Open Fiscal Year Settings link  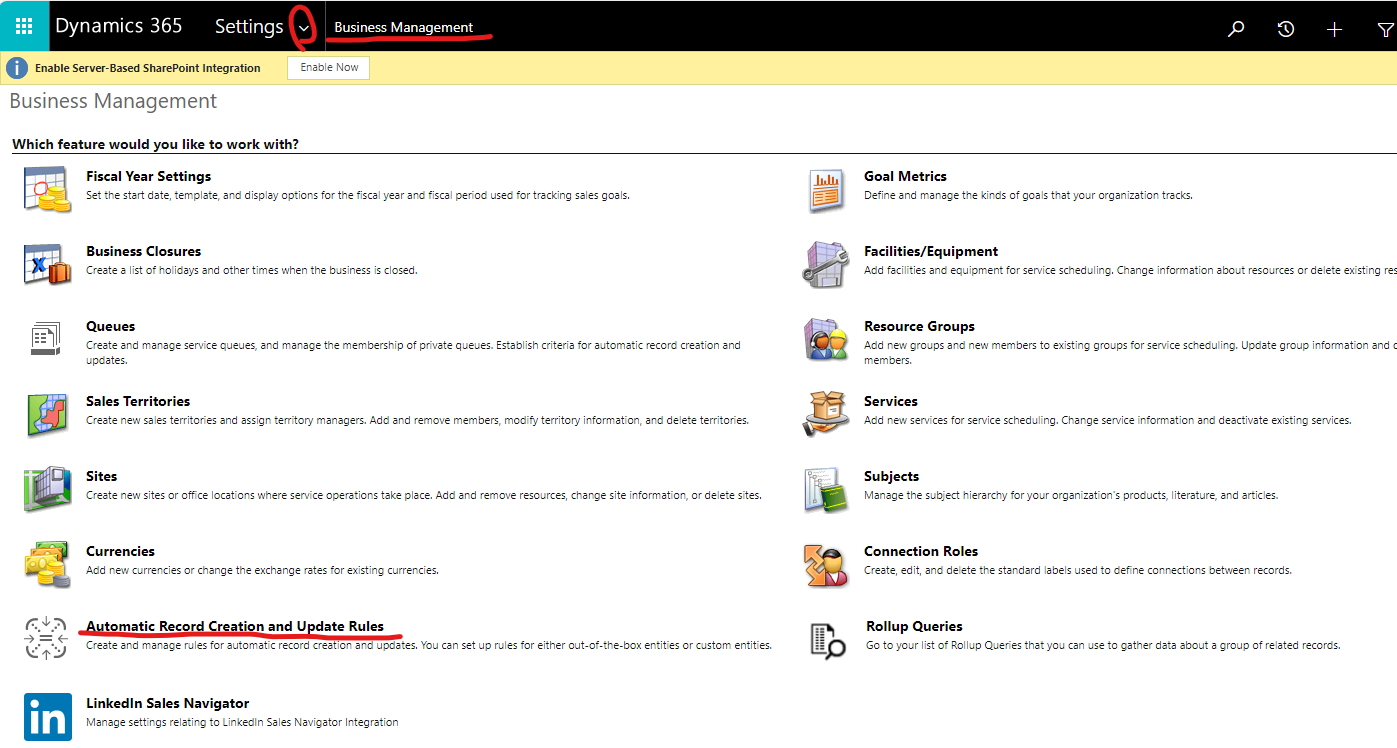coord(149,176)
